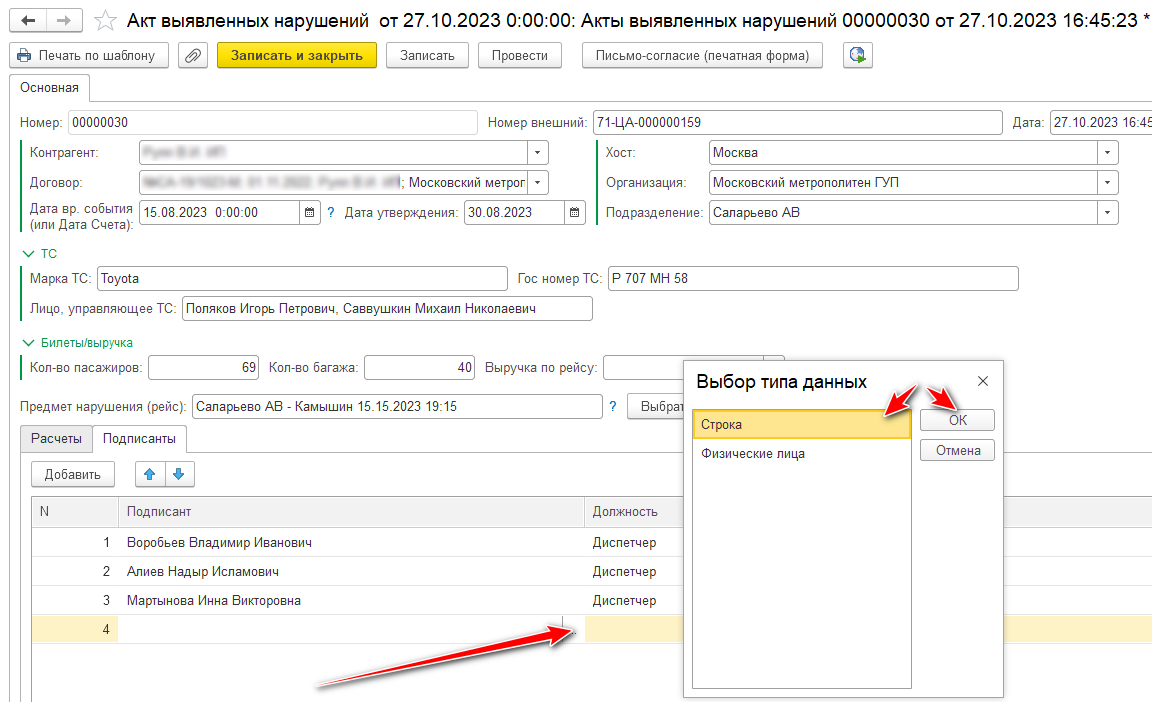The height and width of the screenshot is (702, 1152).
Task: Select the Основная tab
Action: [49, 88]
